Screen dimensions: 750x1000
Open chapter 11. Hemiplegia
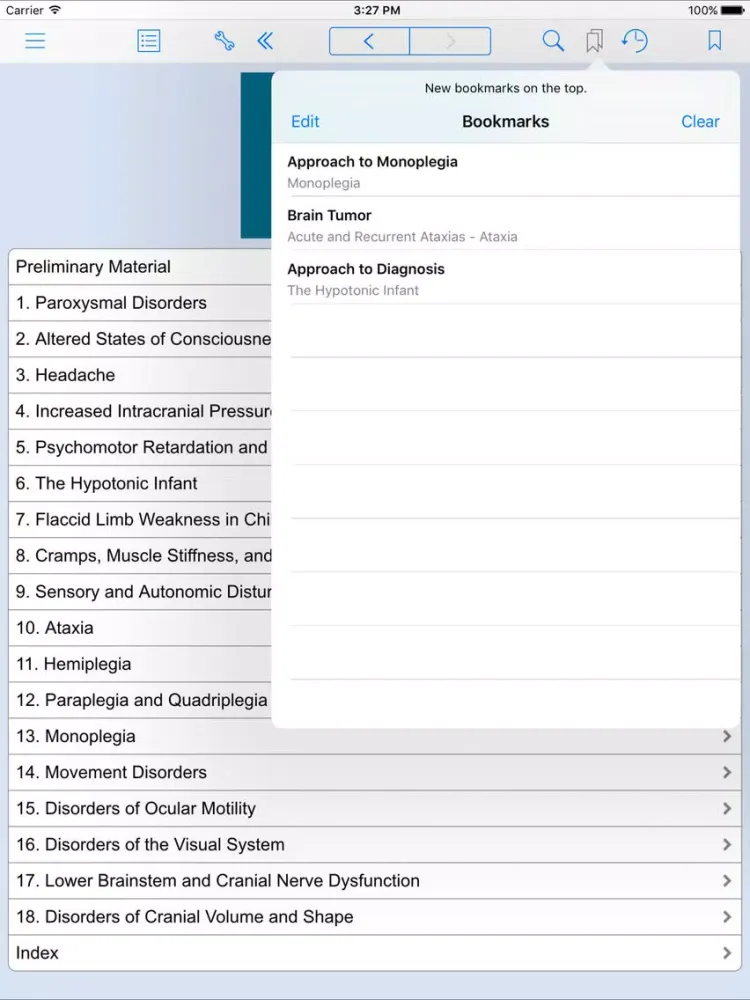coord(140,664)
